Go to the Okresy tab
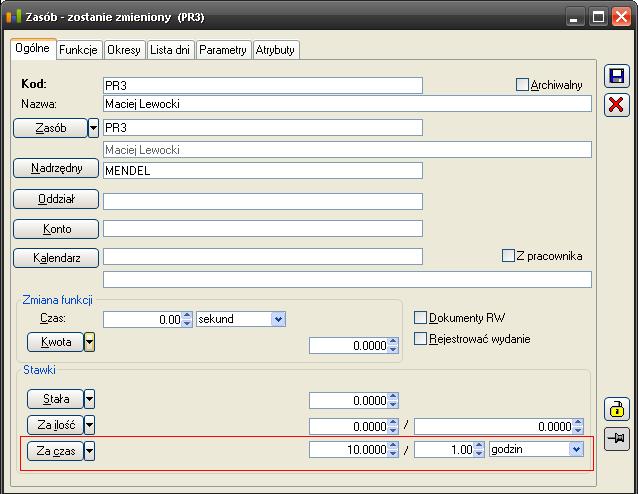Image resolution: width=638 pixels, height=494 pixels. tap(124, 50)
